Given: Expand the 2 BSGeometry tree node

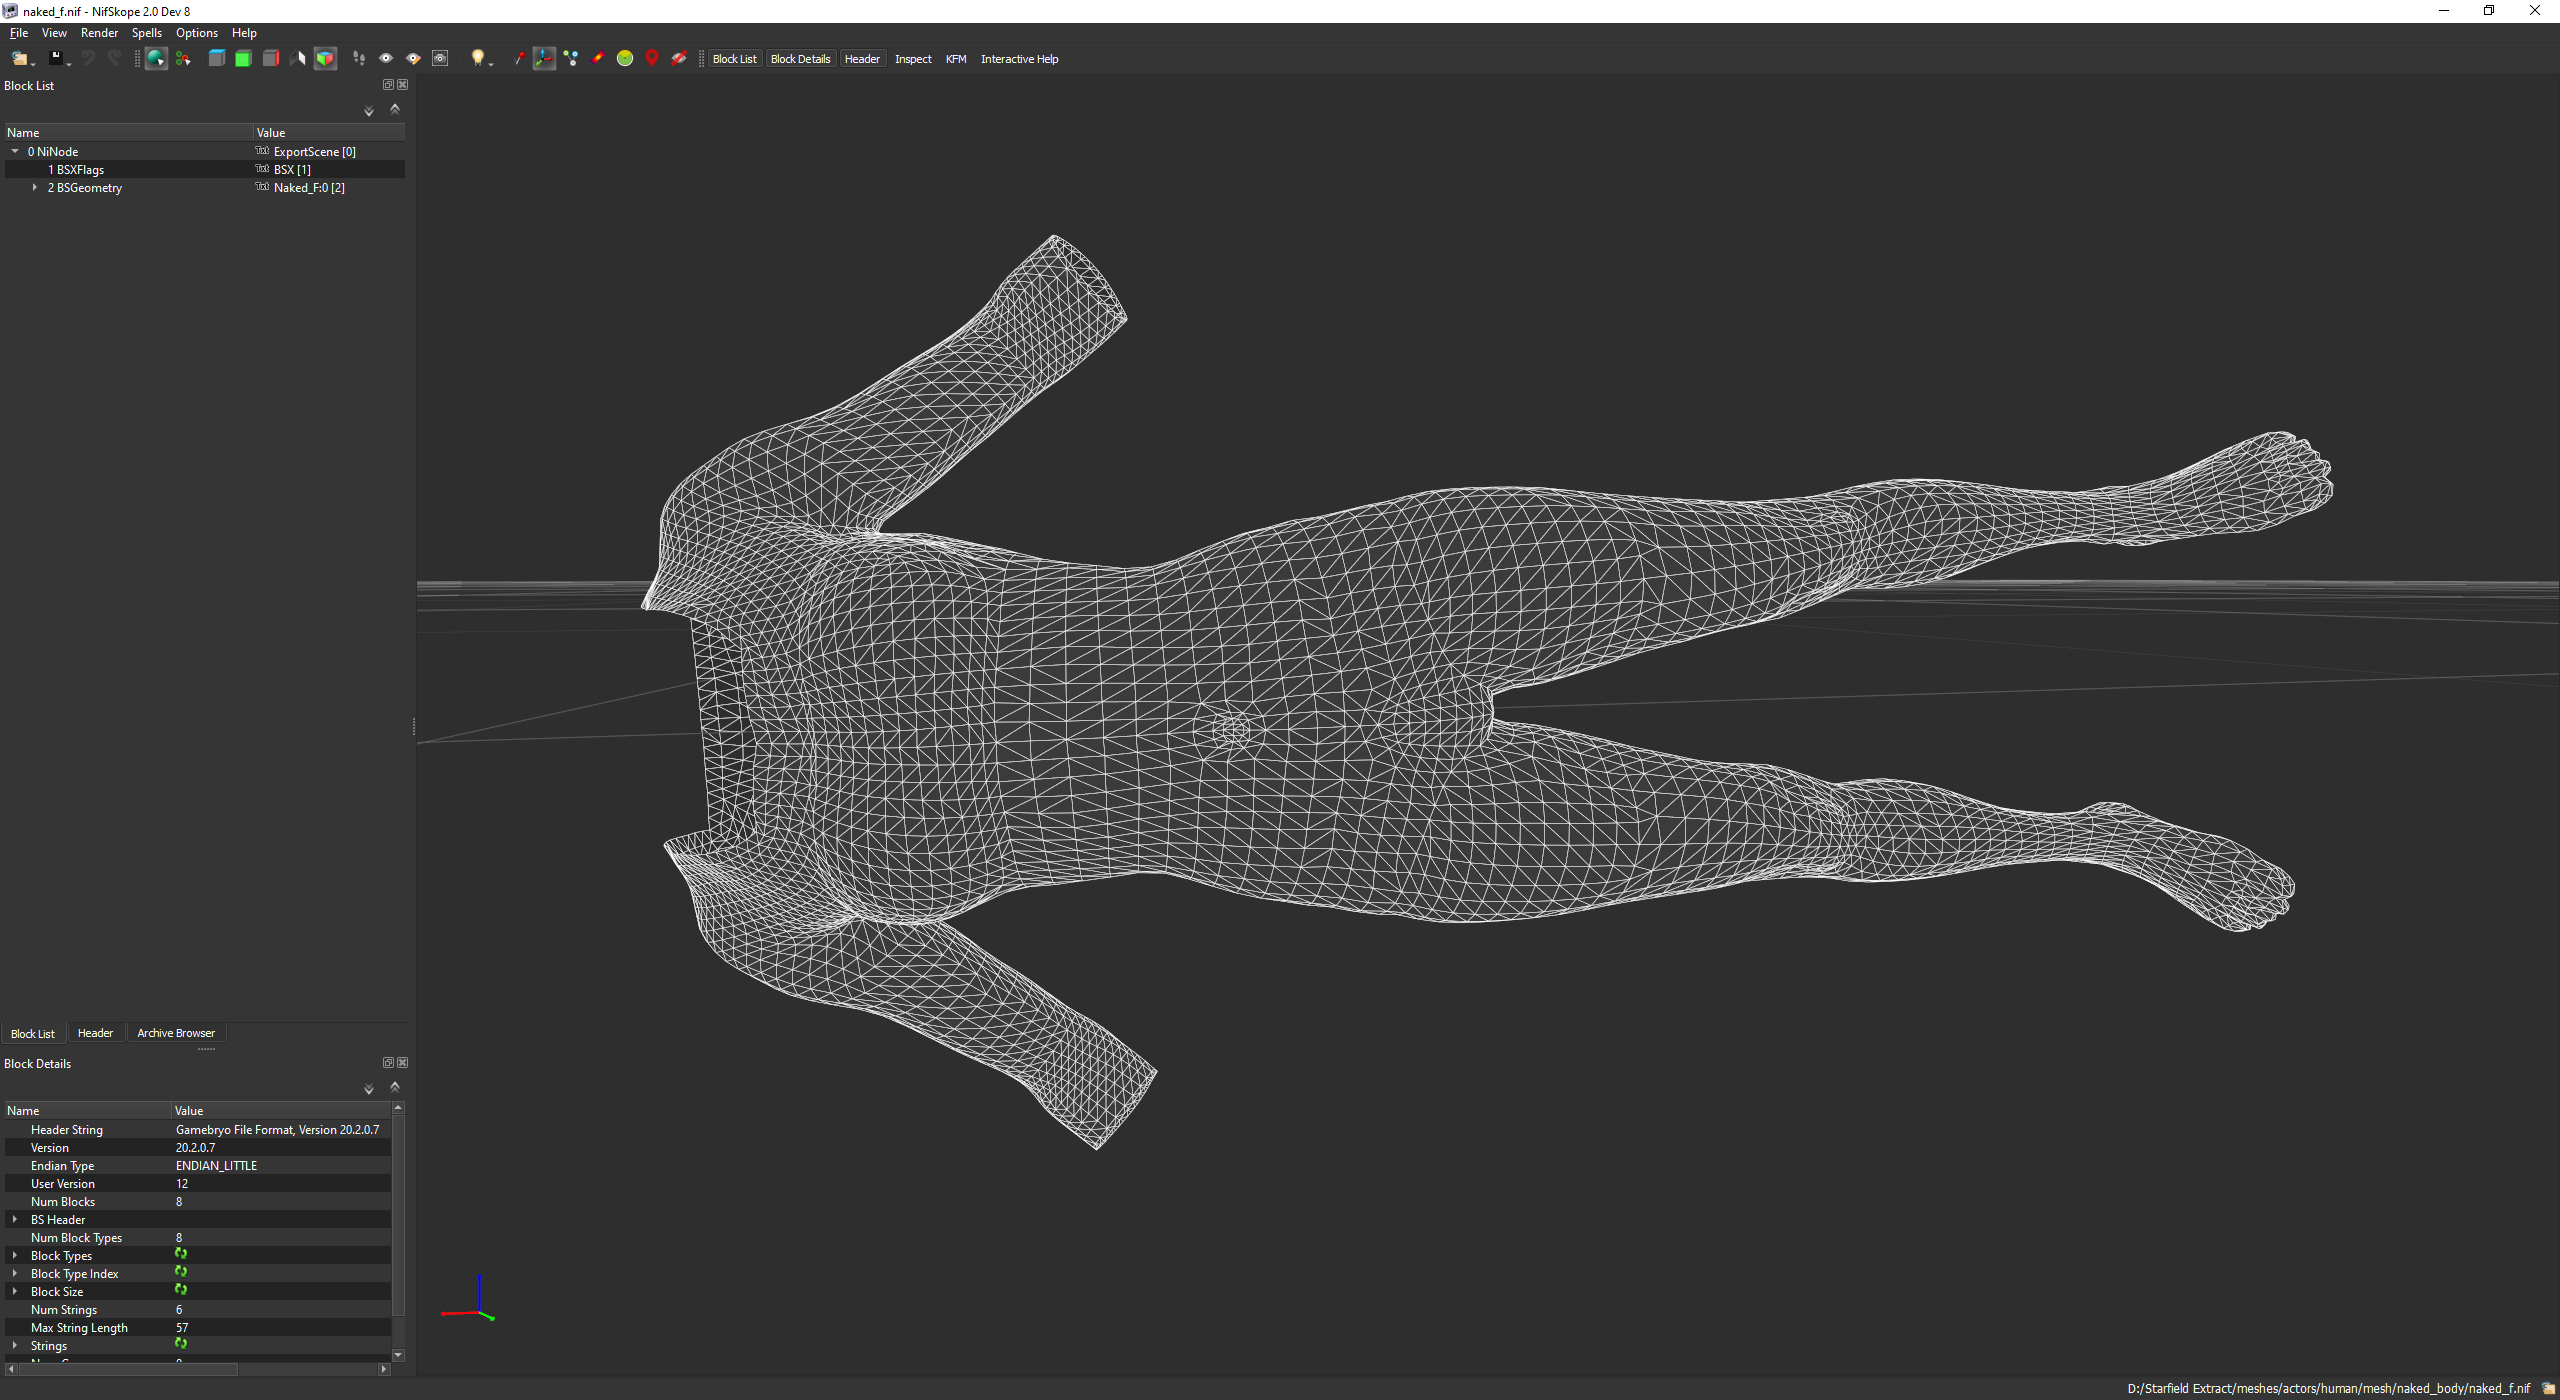Looking at the screenshot, I should coord(35,188).
